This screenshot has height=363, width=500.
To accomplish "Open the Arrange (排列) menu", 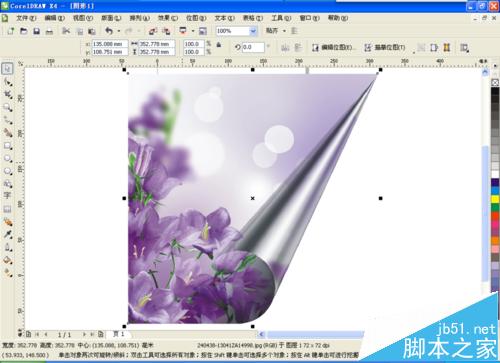I will click(139, 18).
